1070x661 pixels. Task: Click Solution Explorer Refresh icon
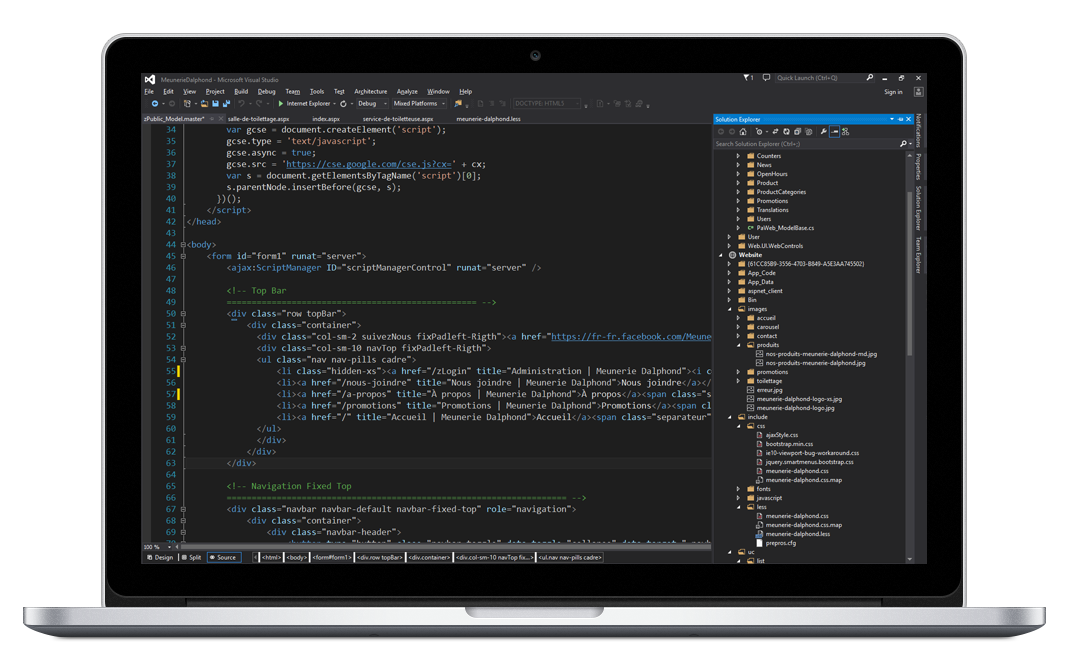point(786,132)
